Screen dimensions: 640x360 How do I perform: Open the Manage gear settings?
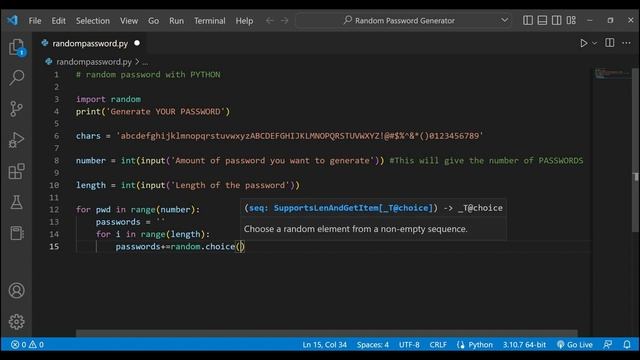17,322
